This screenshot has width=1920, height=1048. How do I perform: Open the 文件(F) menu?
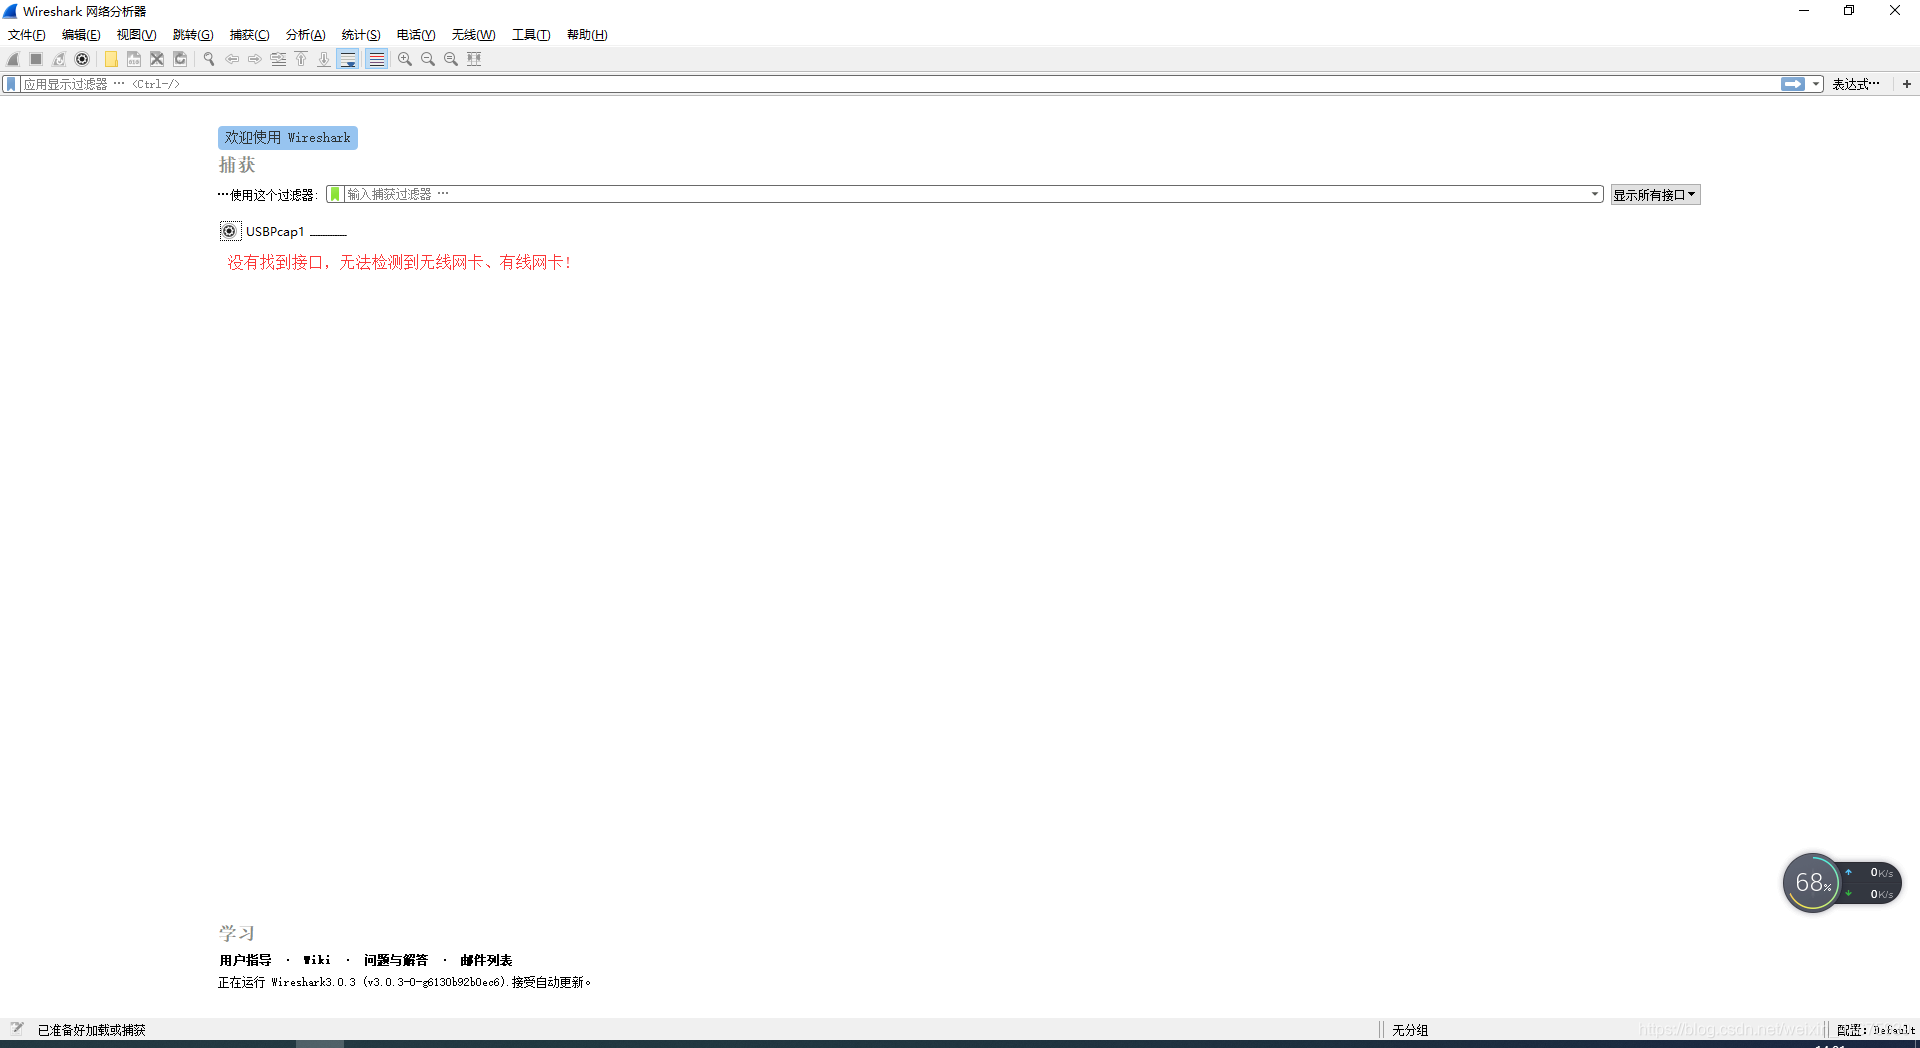pyautogui.click(x=27, y=35)
